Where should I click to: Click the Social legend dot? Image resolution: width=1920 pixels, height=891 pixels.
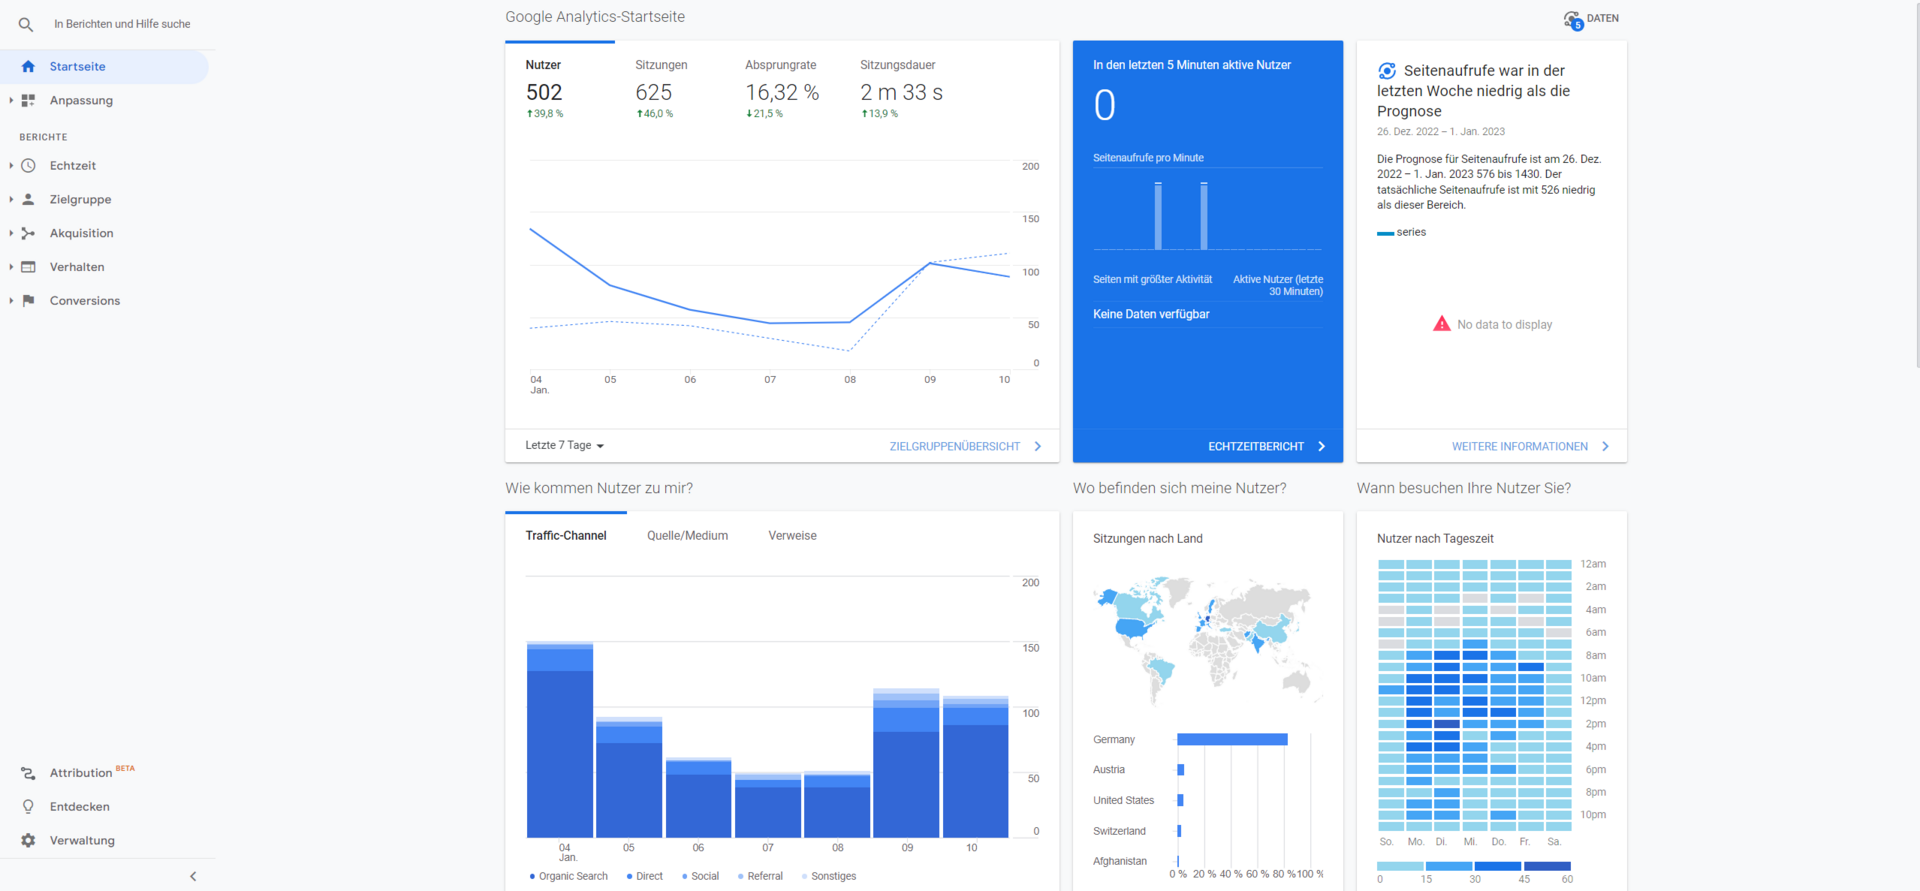(685, 877)
